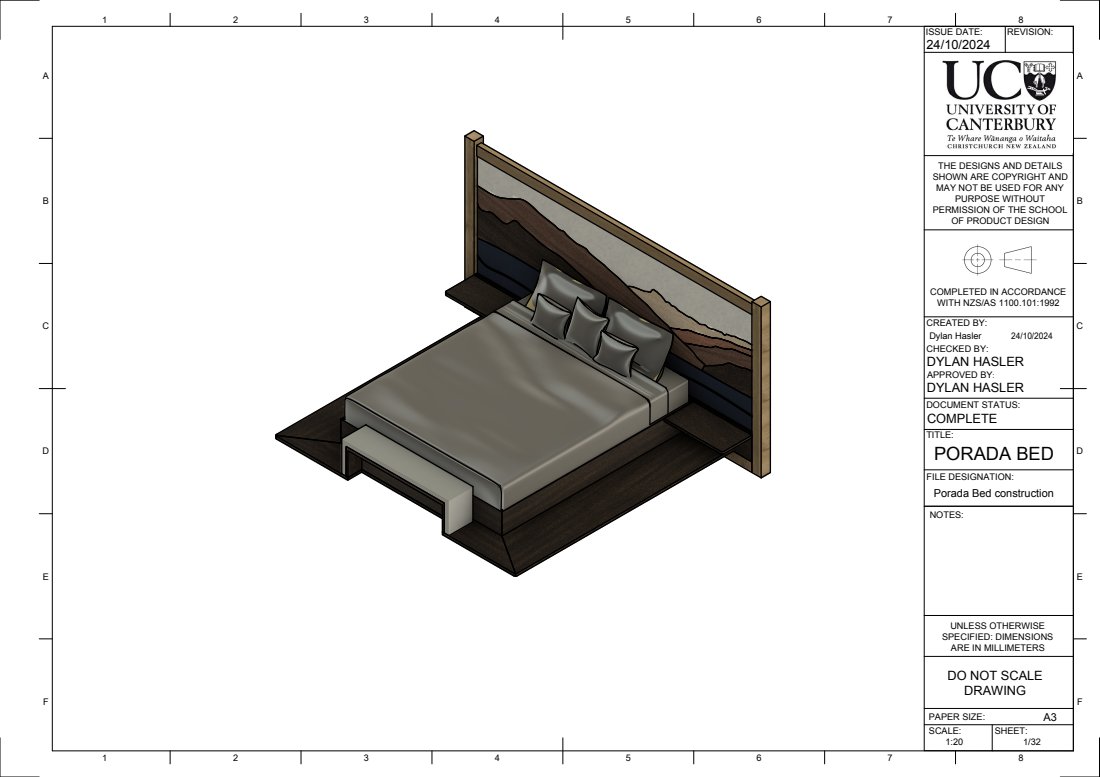Click the 'CHECKED BY:' label
Viewport: 1100px width, 777px height.
coord(957,349)
